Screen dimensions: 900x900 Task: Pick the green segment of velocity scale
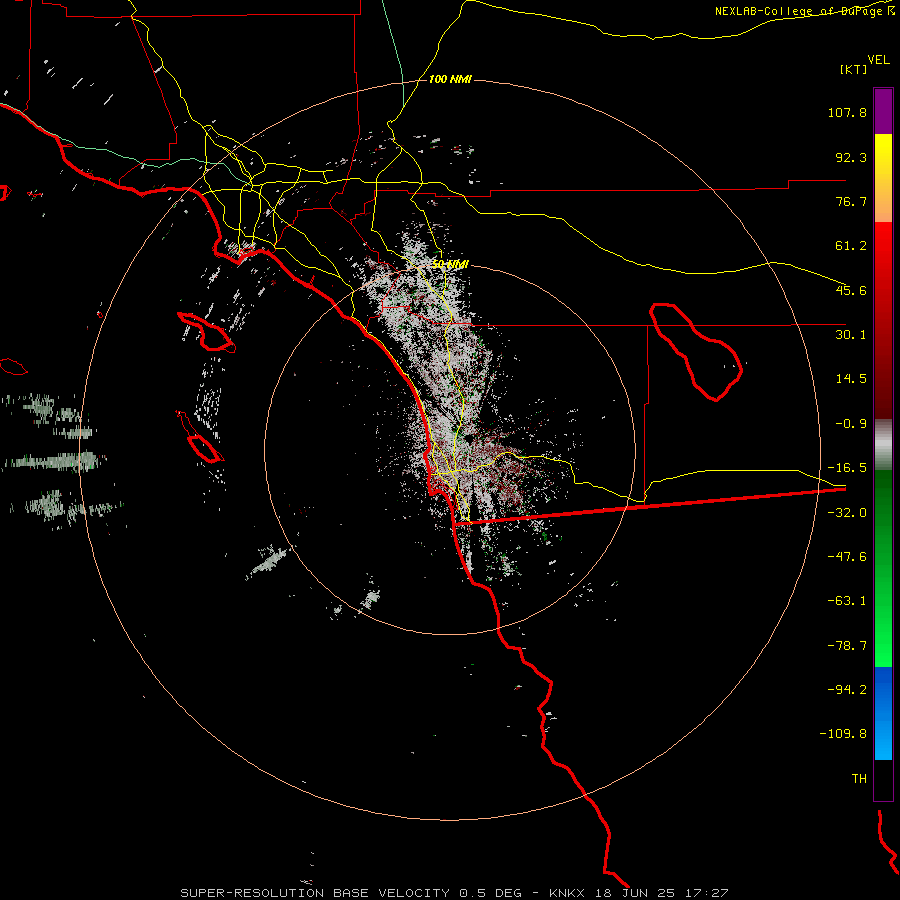pyautogui.click(x=883, y=568)
